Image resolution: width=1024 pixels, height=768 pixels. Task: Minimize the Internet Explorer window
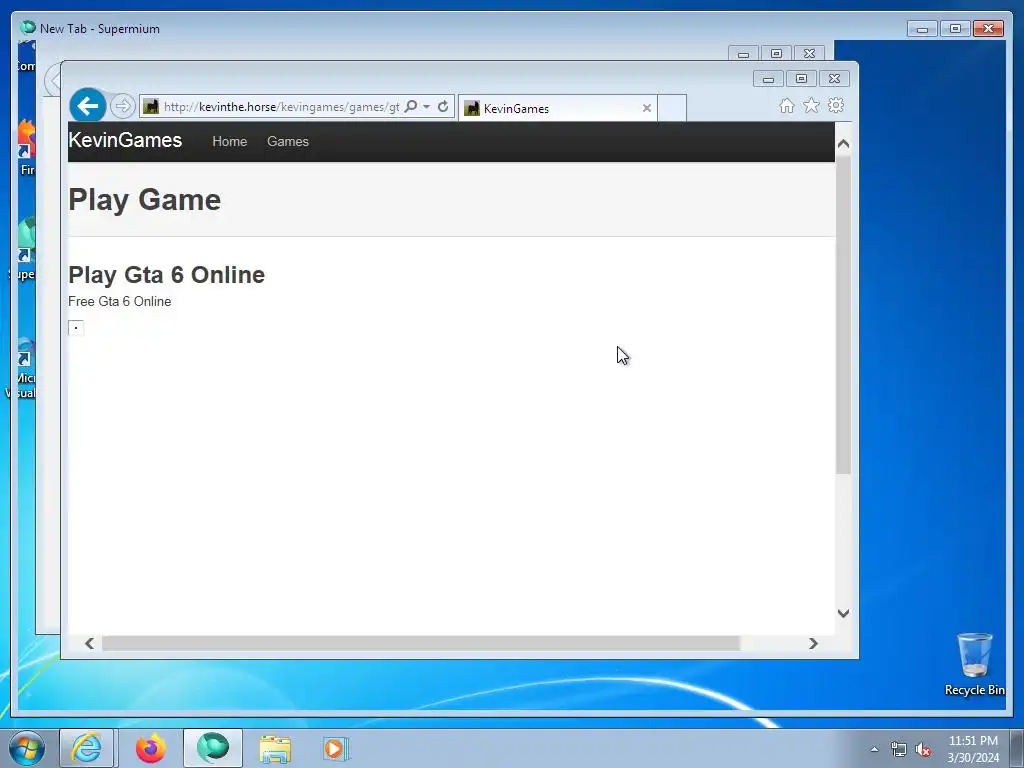pos(768,79)
